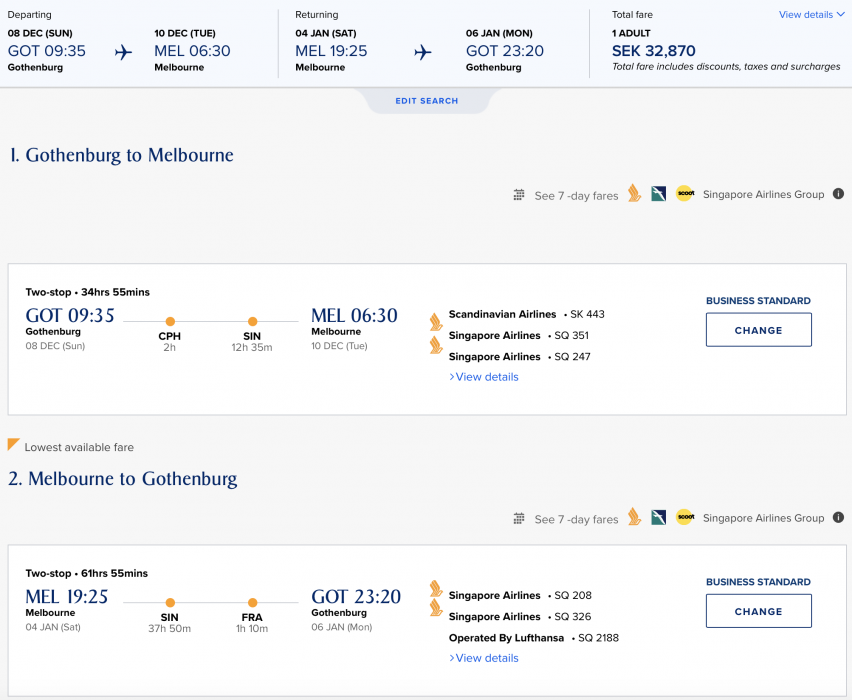Expand View details for return flight
Screen dimensions: 852x700
484,658
